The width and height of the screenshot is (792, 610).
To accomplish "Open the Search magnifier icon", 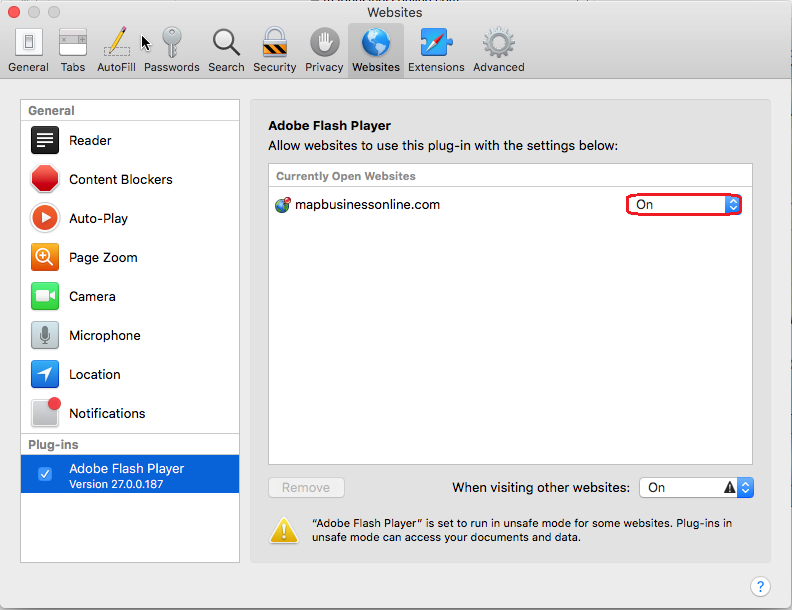I will (x=226, y=42).
